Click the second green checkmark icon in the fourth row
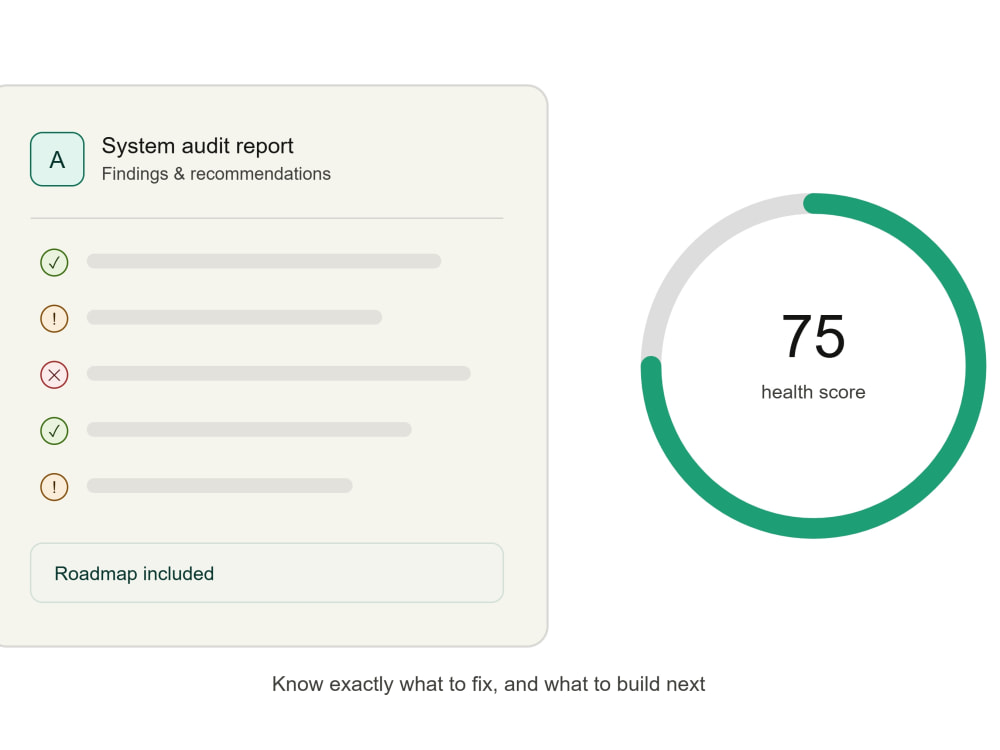The height and width of the screenshot is (750, 1000). (x=54, y=430)
